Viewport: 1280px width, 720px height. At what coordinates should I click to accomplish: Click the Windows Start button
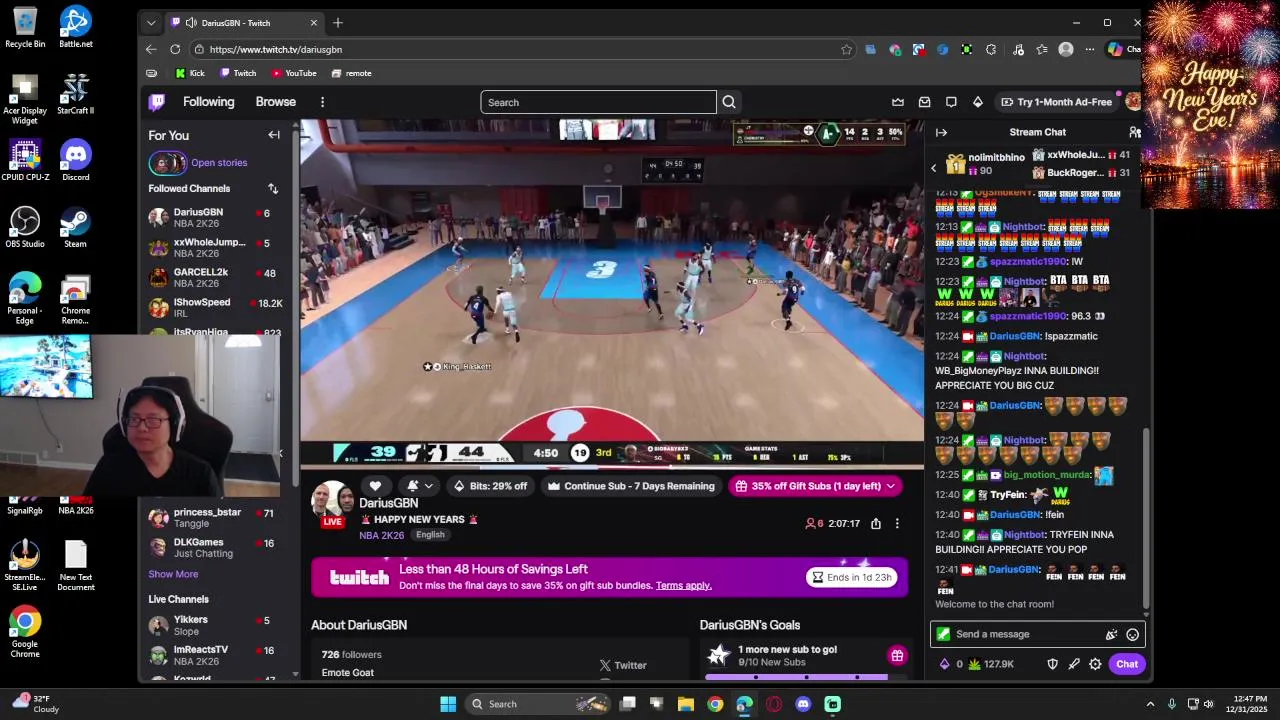[x=448, y=704]
